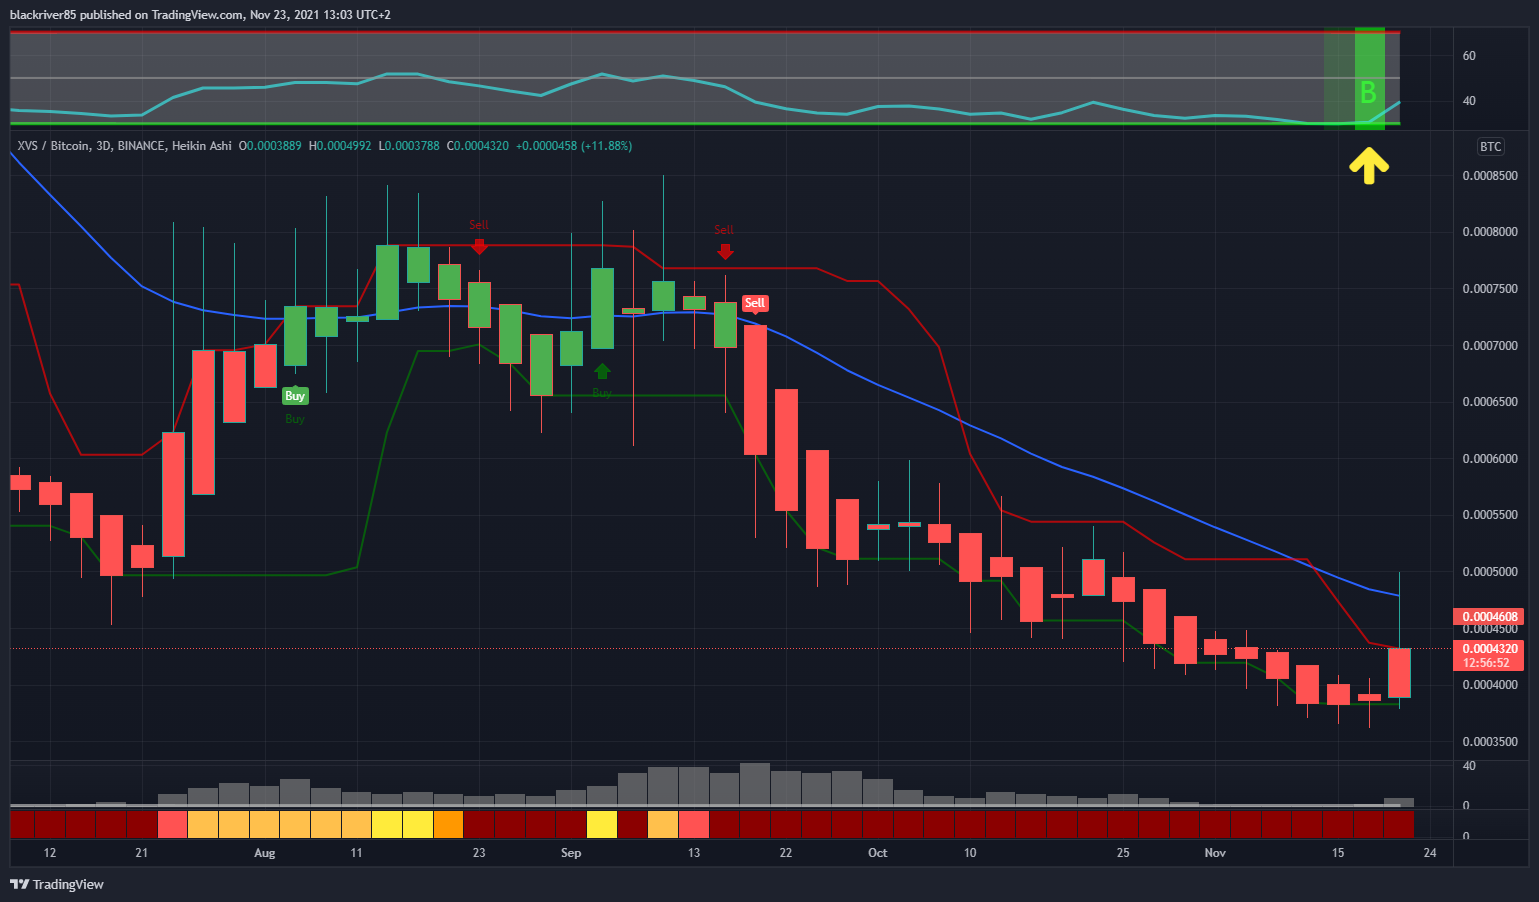1539x902 pixels.
Task: Click the red Sell arrow above the Aug 23 candle
Action: tap(480, 246)
